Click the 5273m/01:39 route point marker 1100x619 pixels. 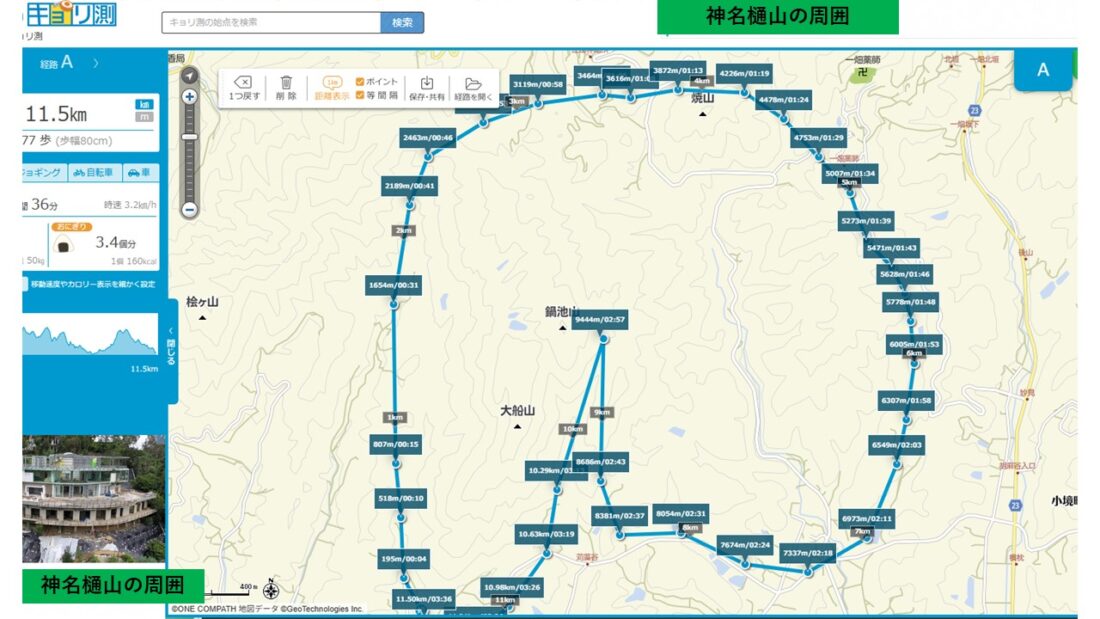pyautogui.click(x=866, y=221)
